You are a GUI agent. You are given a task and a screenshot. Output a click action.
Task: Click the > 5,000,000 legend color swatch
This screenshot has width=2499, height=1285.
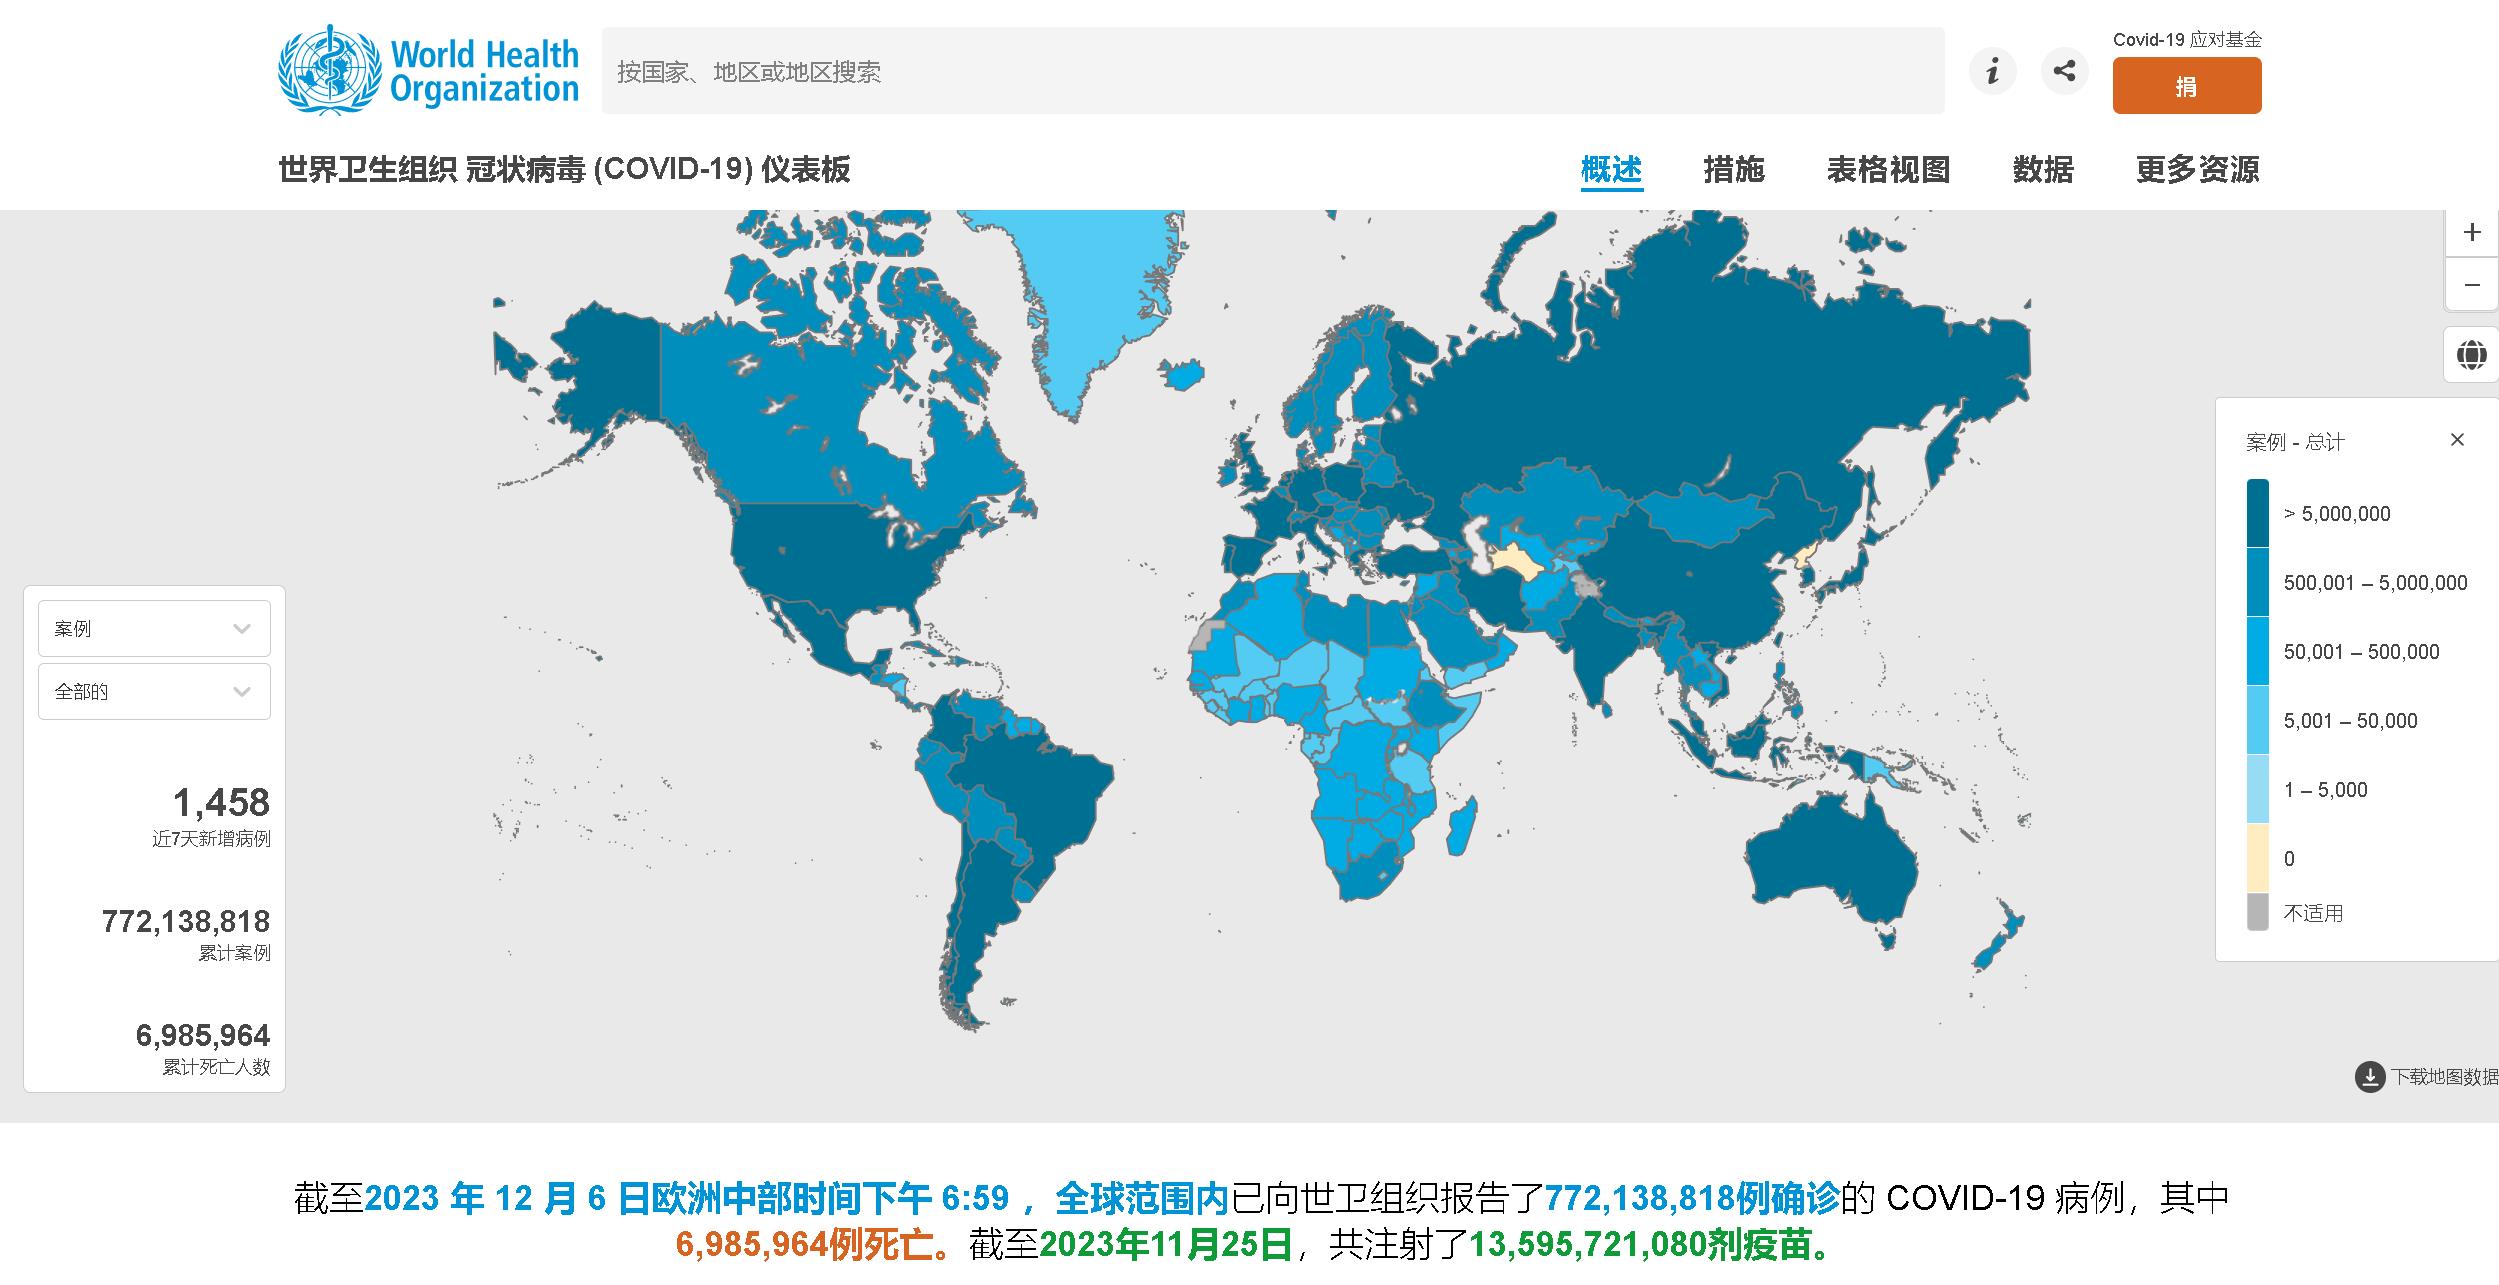click(2257, 514)
